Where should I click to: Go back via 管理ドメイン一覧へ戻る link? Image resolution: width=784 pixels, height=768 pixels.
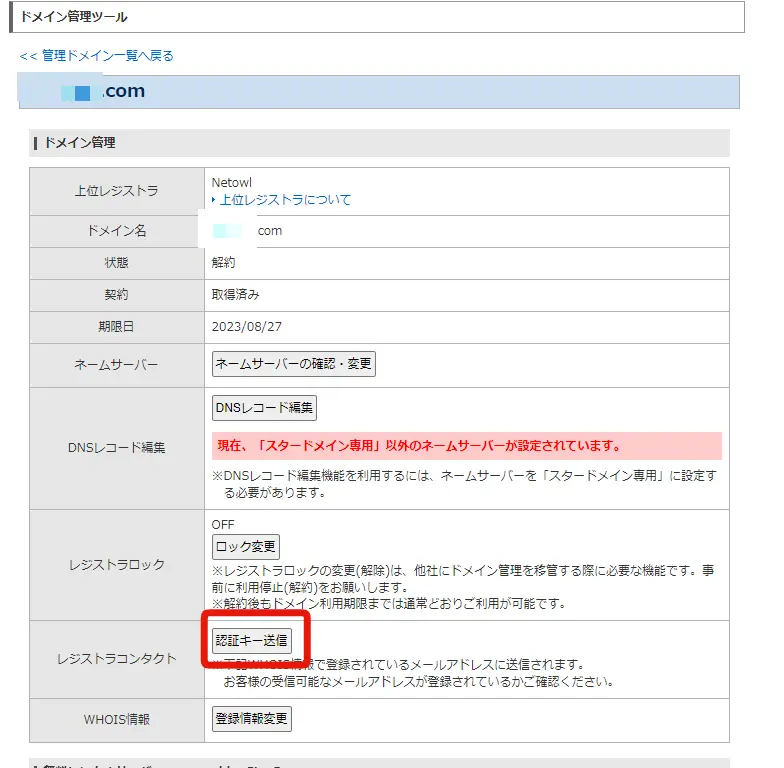(96, 56)
